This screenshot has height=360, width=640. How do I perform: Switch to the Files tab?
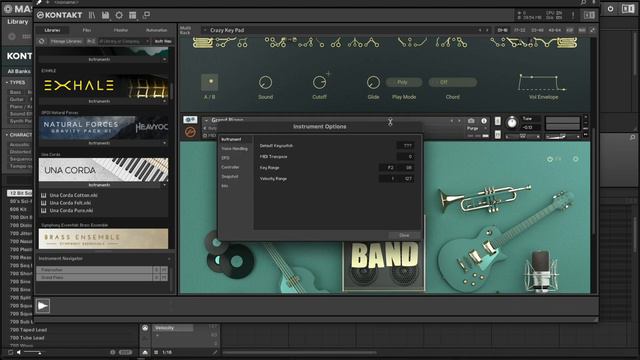(x=87, y=30)
